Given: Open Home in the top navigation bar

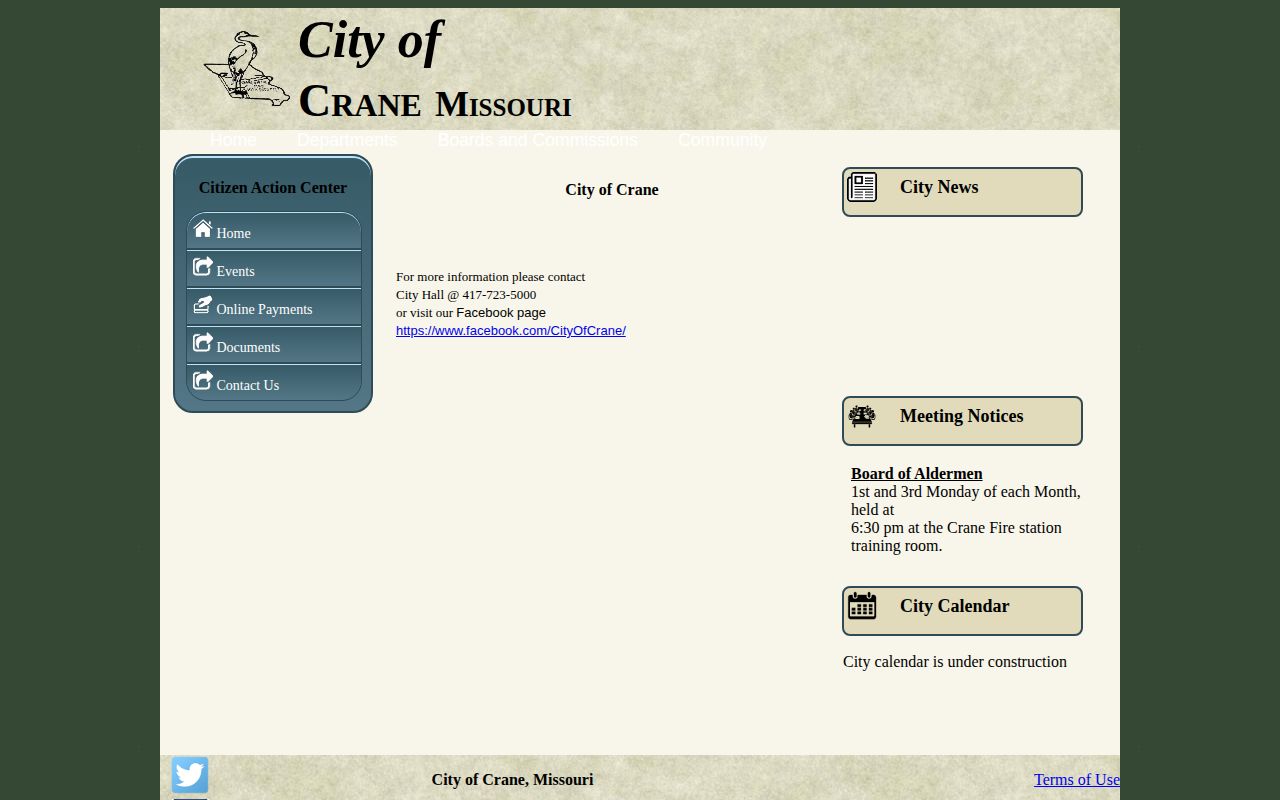Looking at the screenshot, I should point(233,140).
